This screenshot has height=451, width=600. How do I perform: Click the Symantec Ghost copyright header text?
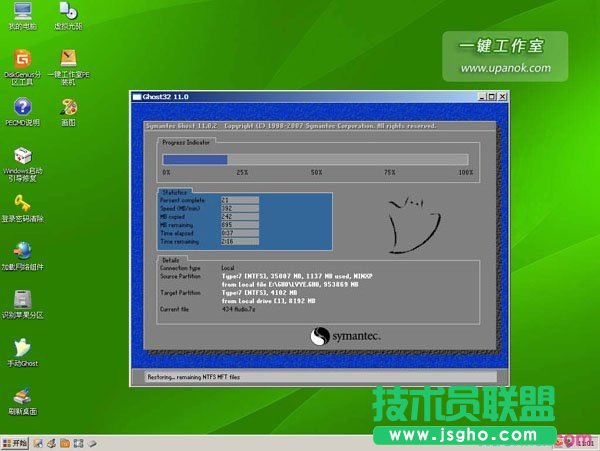pyautogui.click(x=291, y=126)
